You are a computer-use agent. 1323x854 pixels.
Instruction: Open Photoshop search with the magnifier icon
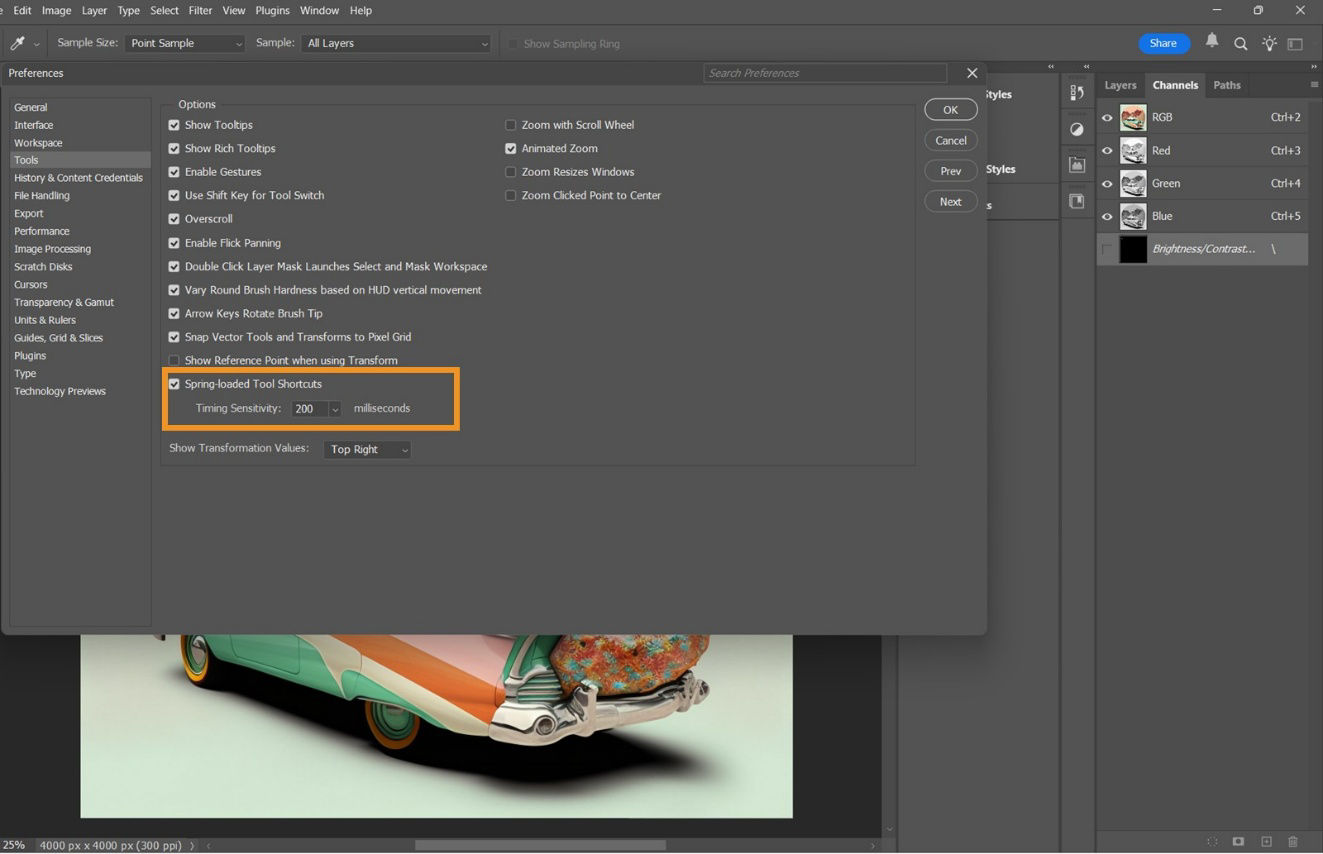tap(1240, 43)
